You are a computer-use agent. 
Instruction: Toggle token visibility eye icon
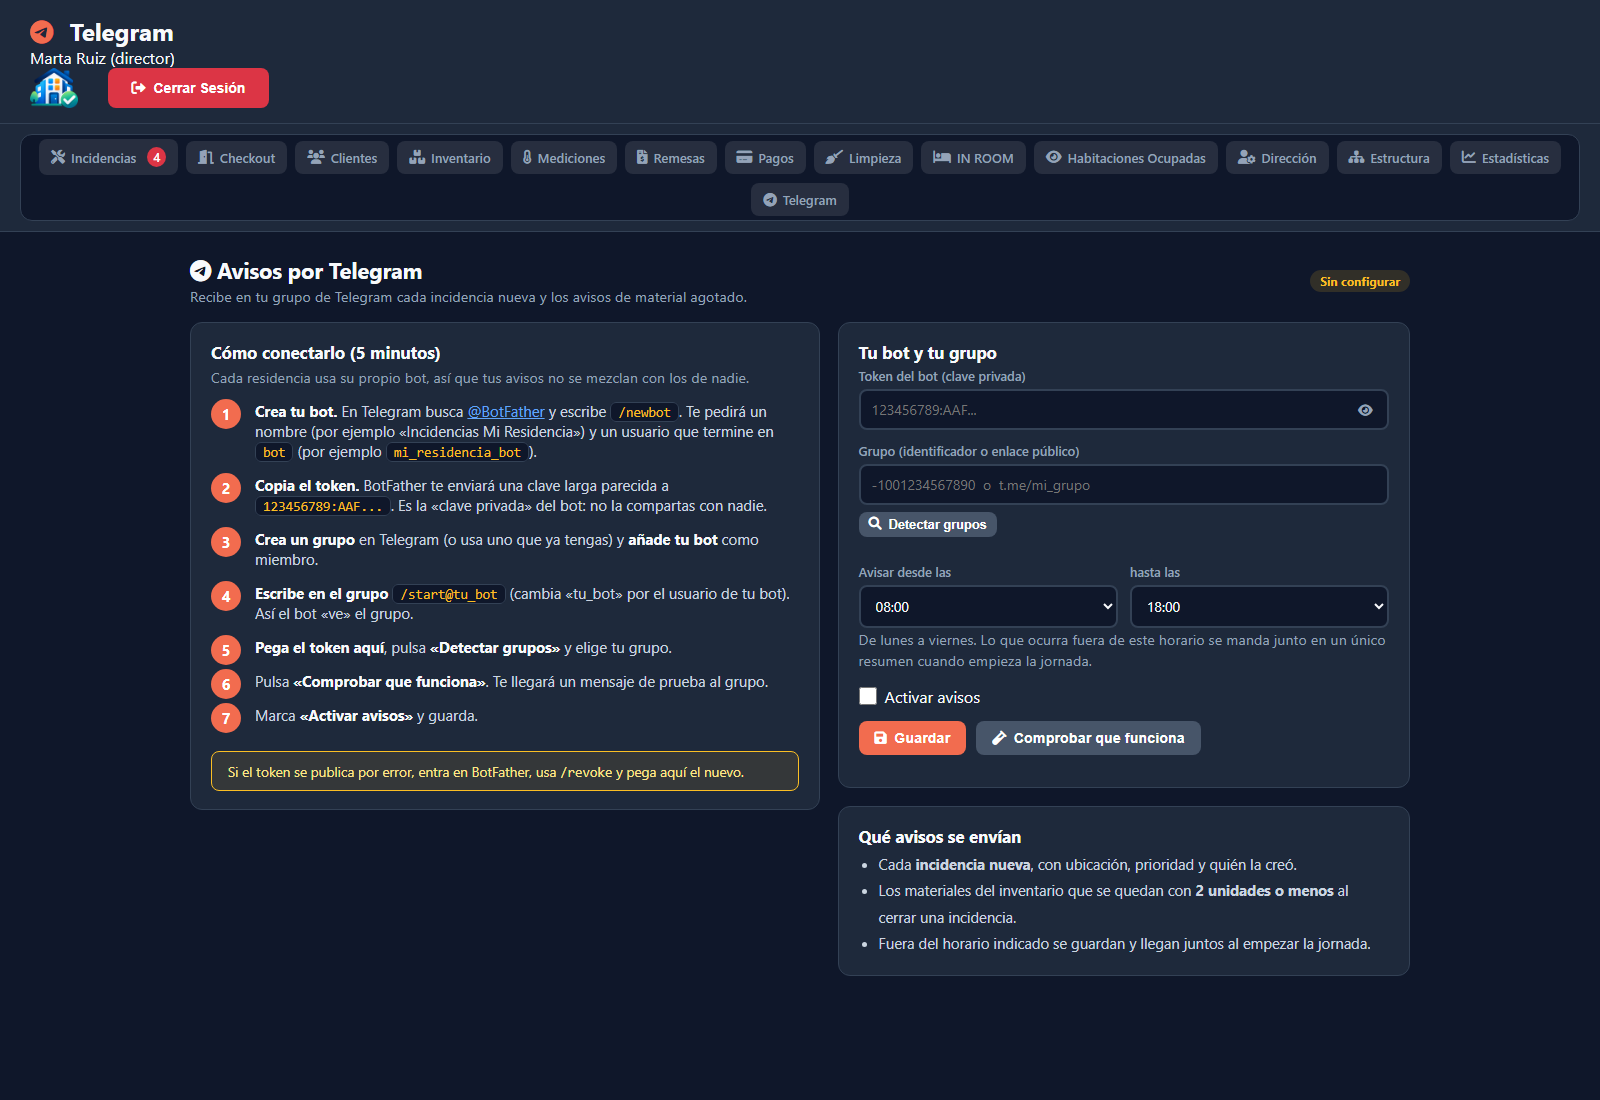pyautogui.click(x=1365, y=410)
